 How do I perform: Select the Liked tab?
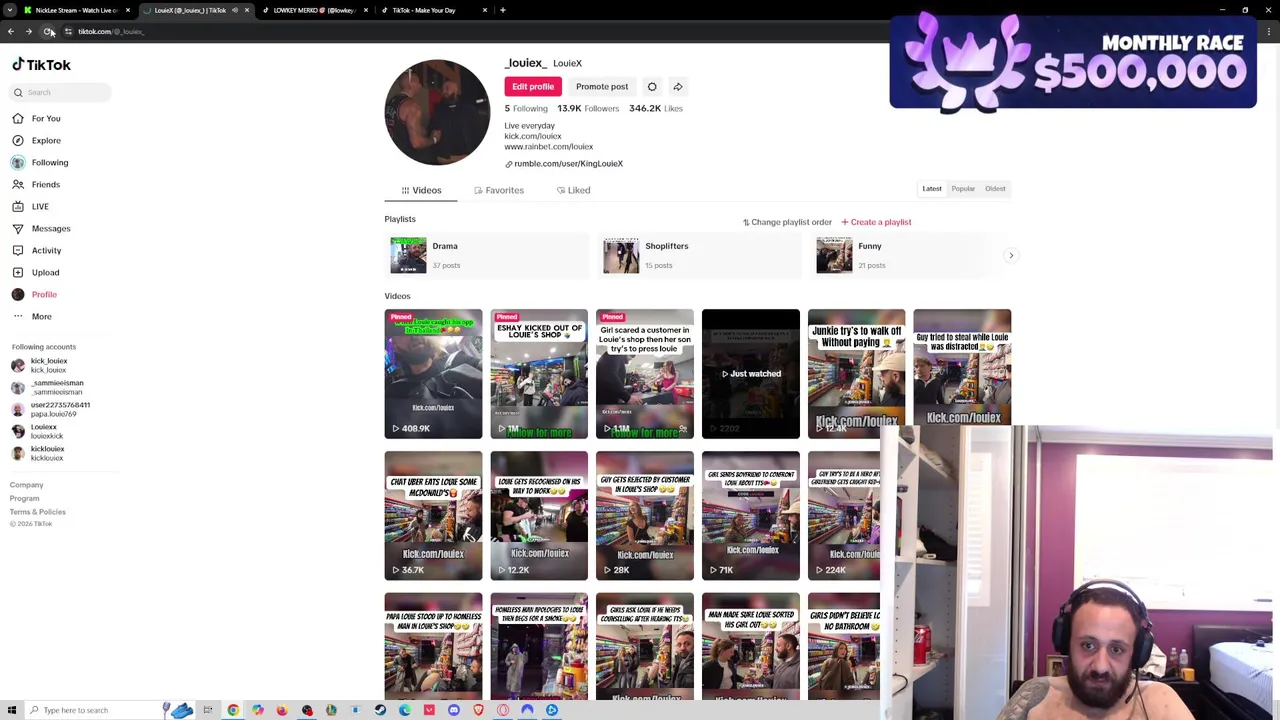click(x=573, y=190)
